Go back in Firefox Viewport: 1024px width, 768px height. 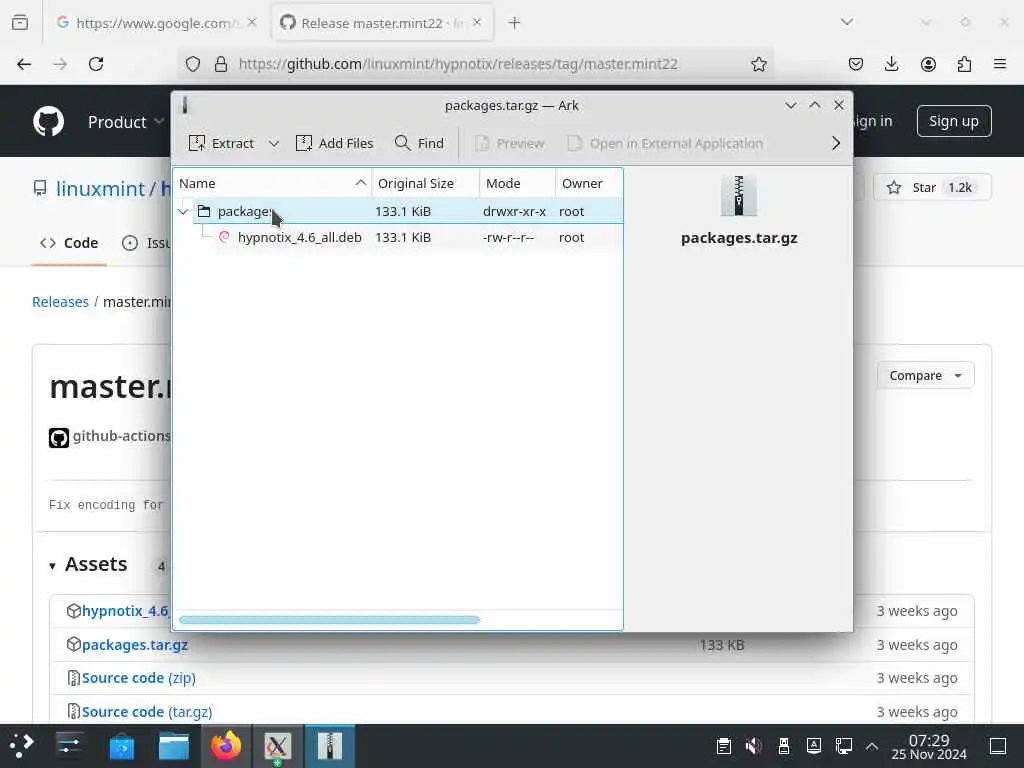(x=24, y=64)
